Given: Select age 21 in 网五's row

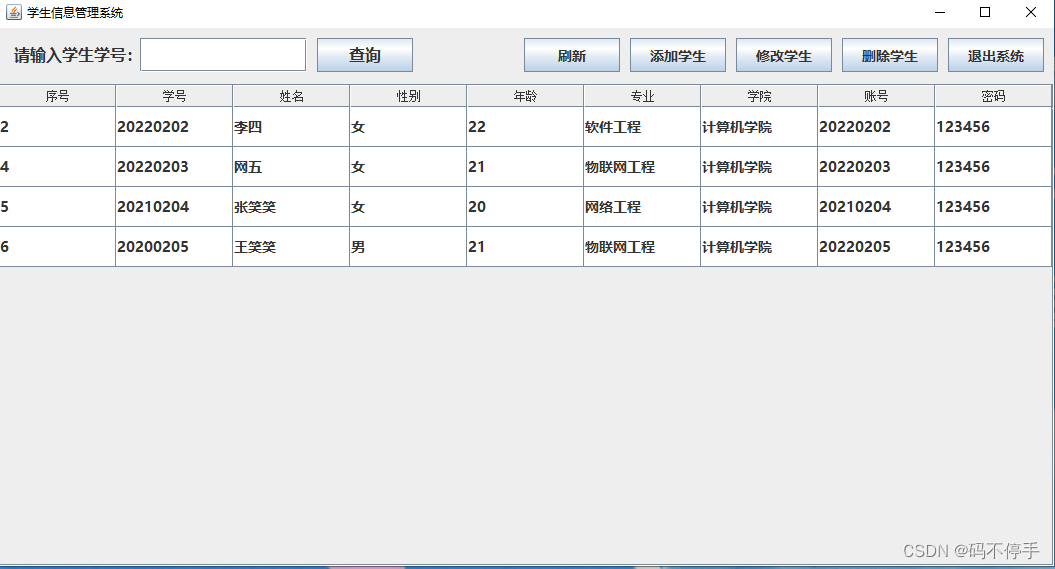Looking at the screenshot, I should pos(525,167).
